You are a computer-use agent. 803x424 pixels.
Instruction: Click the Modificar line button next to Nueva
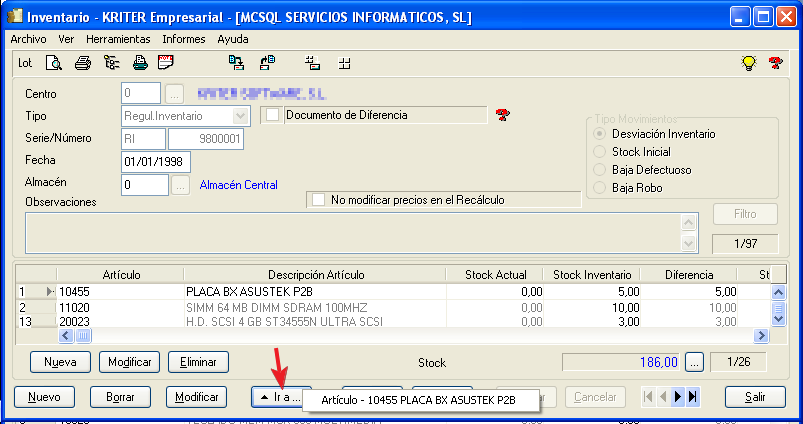click(x=130, y=362)
